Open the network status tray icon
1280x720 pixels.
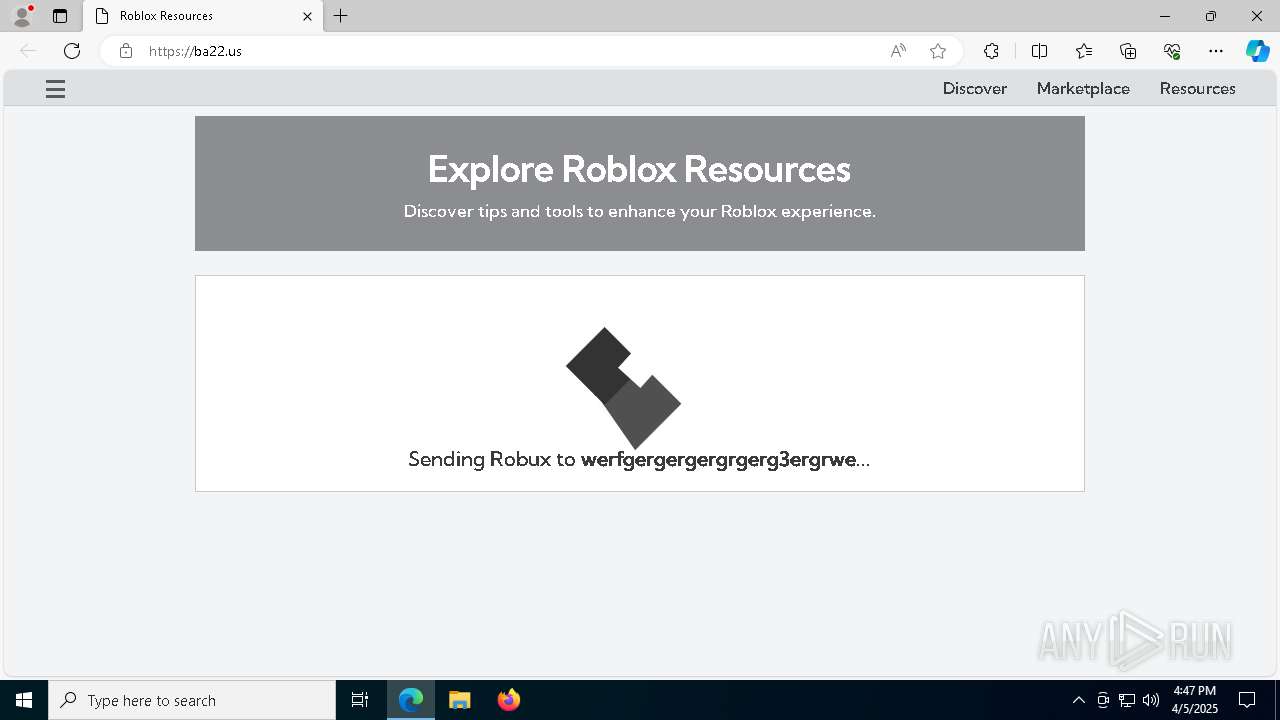point(1127,700)
